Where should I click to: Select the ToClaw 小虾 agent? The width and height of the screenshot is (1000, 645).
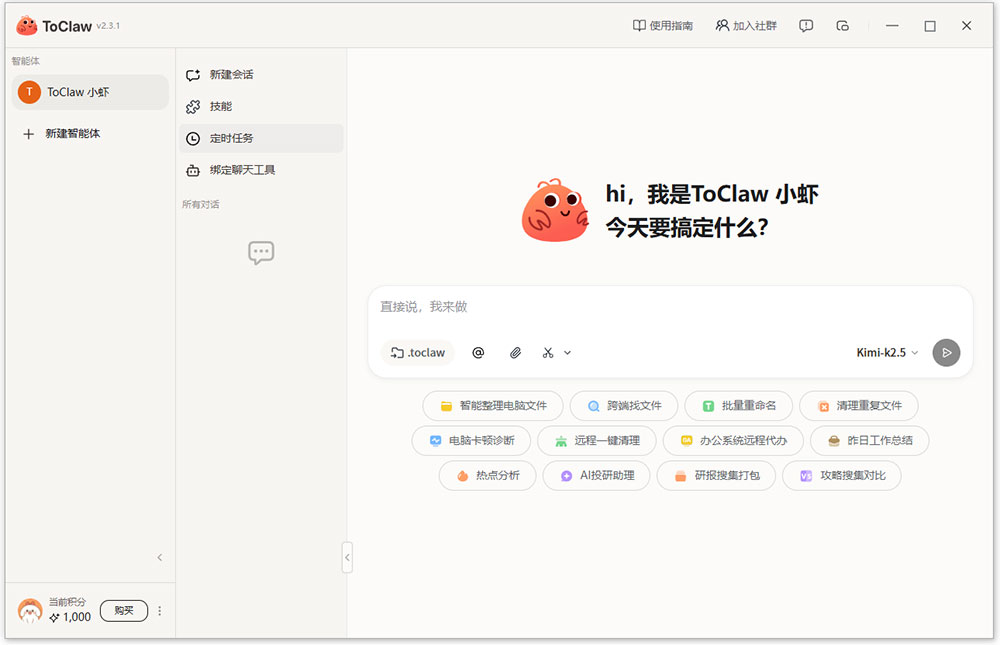pyautogui.click(x=90, y=92)
